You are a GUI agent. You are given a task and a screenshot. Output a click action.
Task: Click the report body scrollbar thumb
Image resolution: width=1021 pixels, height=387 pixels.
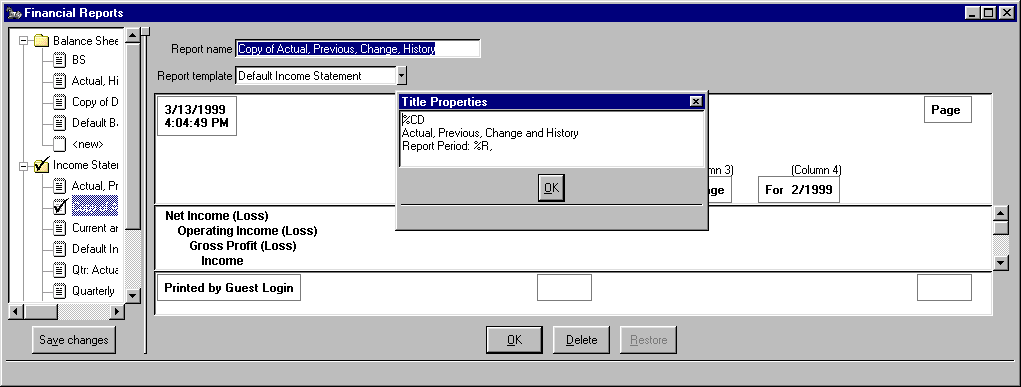pyautogui.click(x=1001, y=228)
